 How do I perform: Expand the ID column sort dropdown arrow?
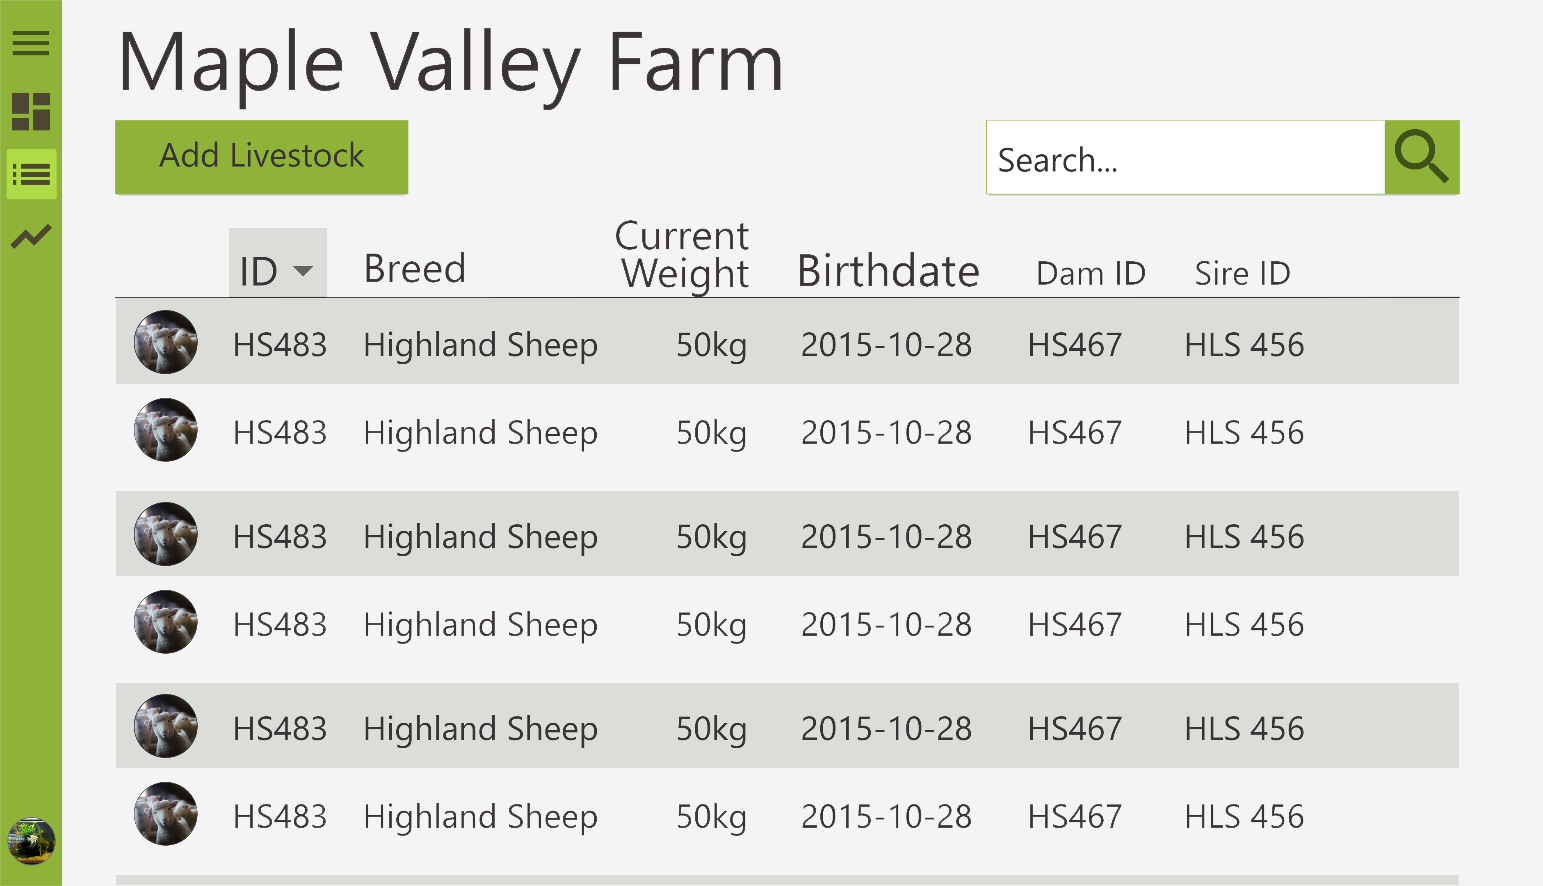(x=303, y=271)
